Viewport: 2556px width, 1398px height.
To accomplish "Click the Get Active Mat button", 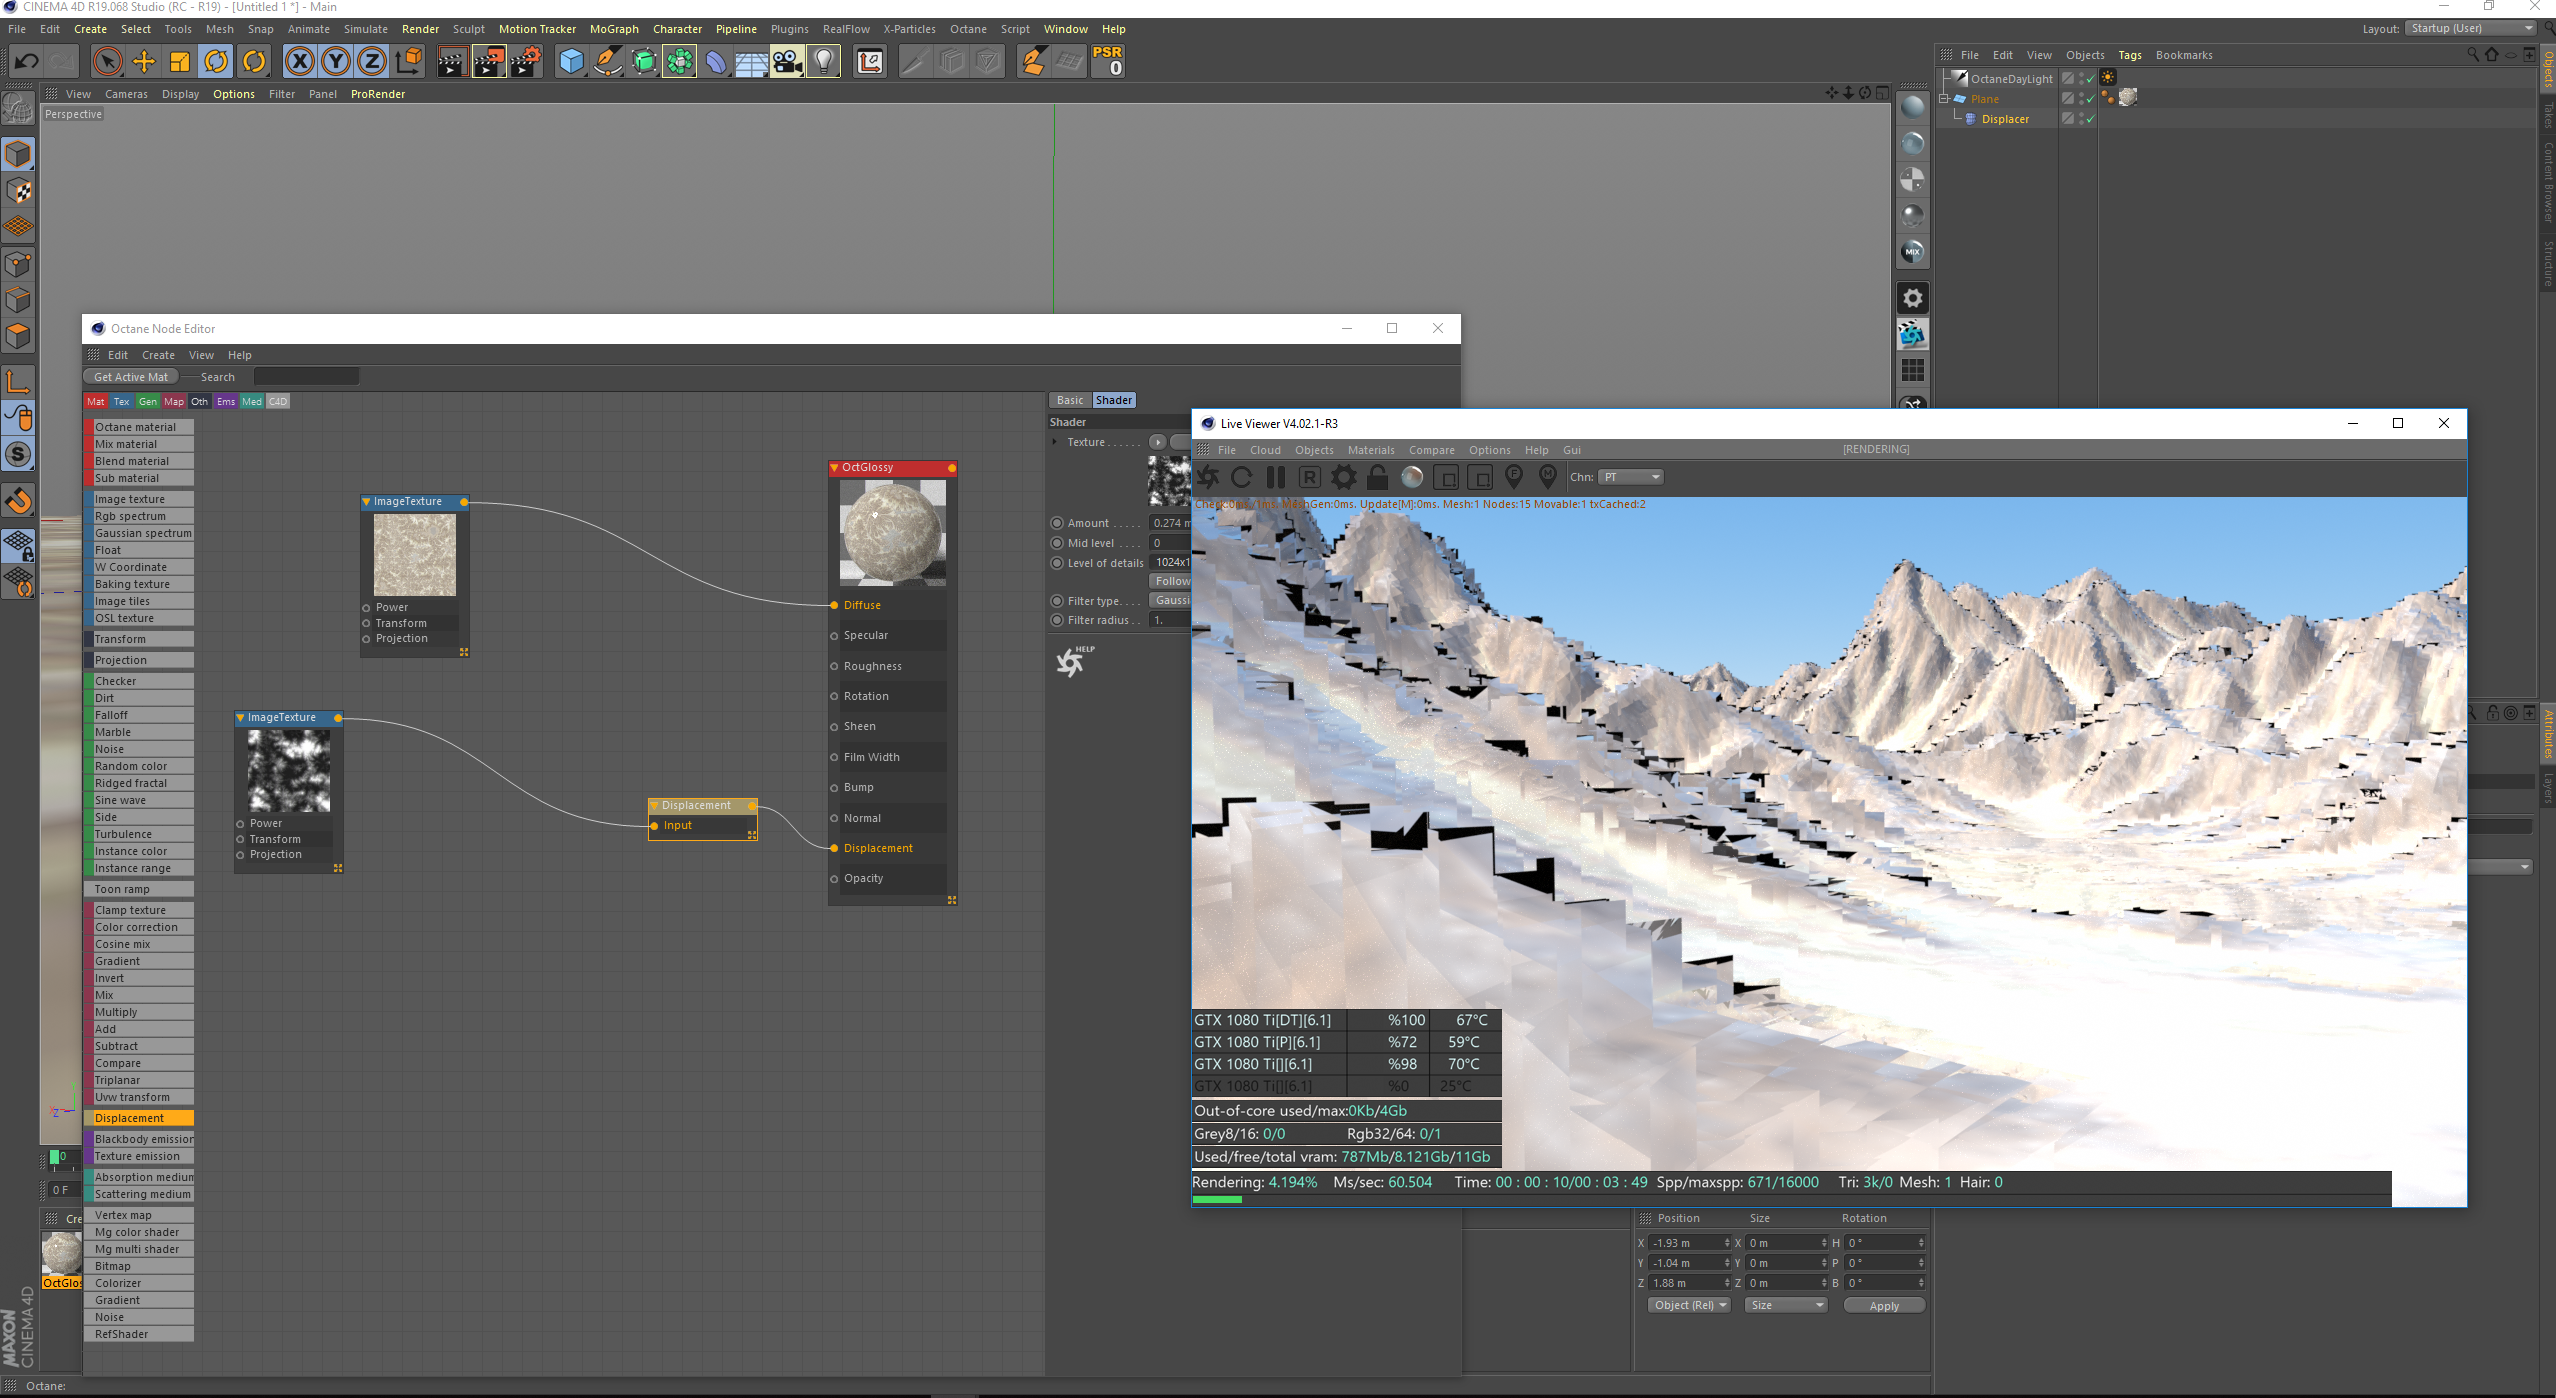I will coord(131,377).
